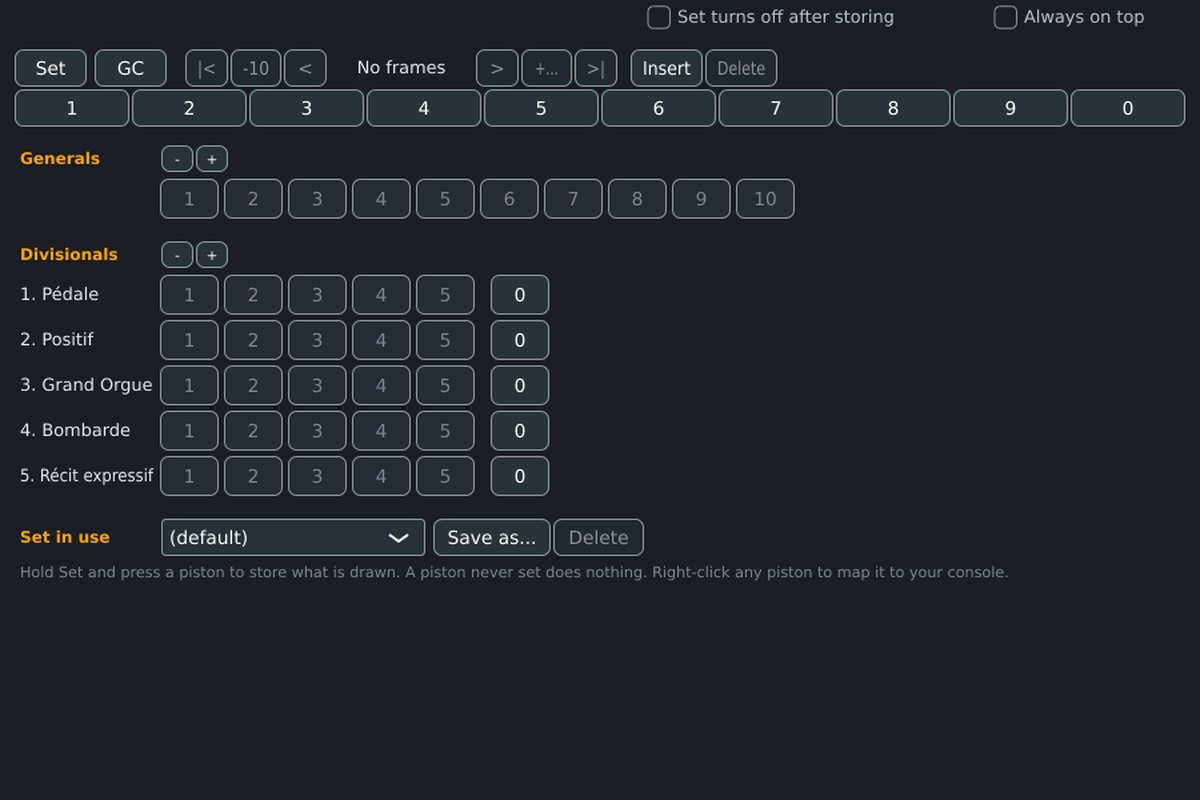Select wide numeric piston 5
The width and height of the screenshot is (1200, 800).
[541, 108]
